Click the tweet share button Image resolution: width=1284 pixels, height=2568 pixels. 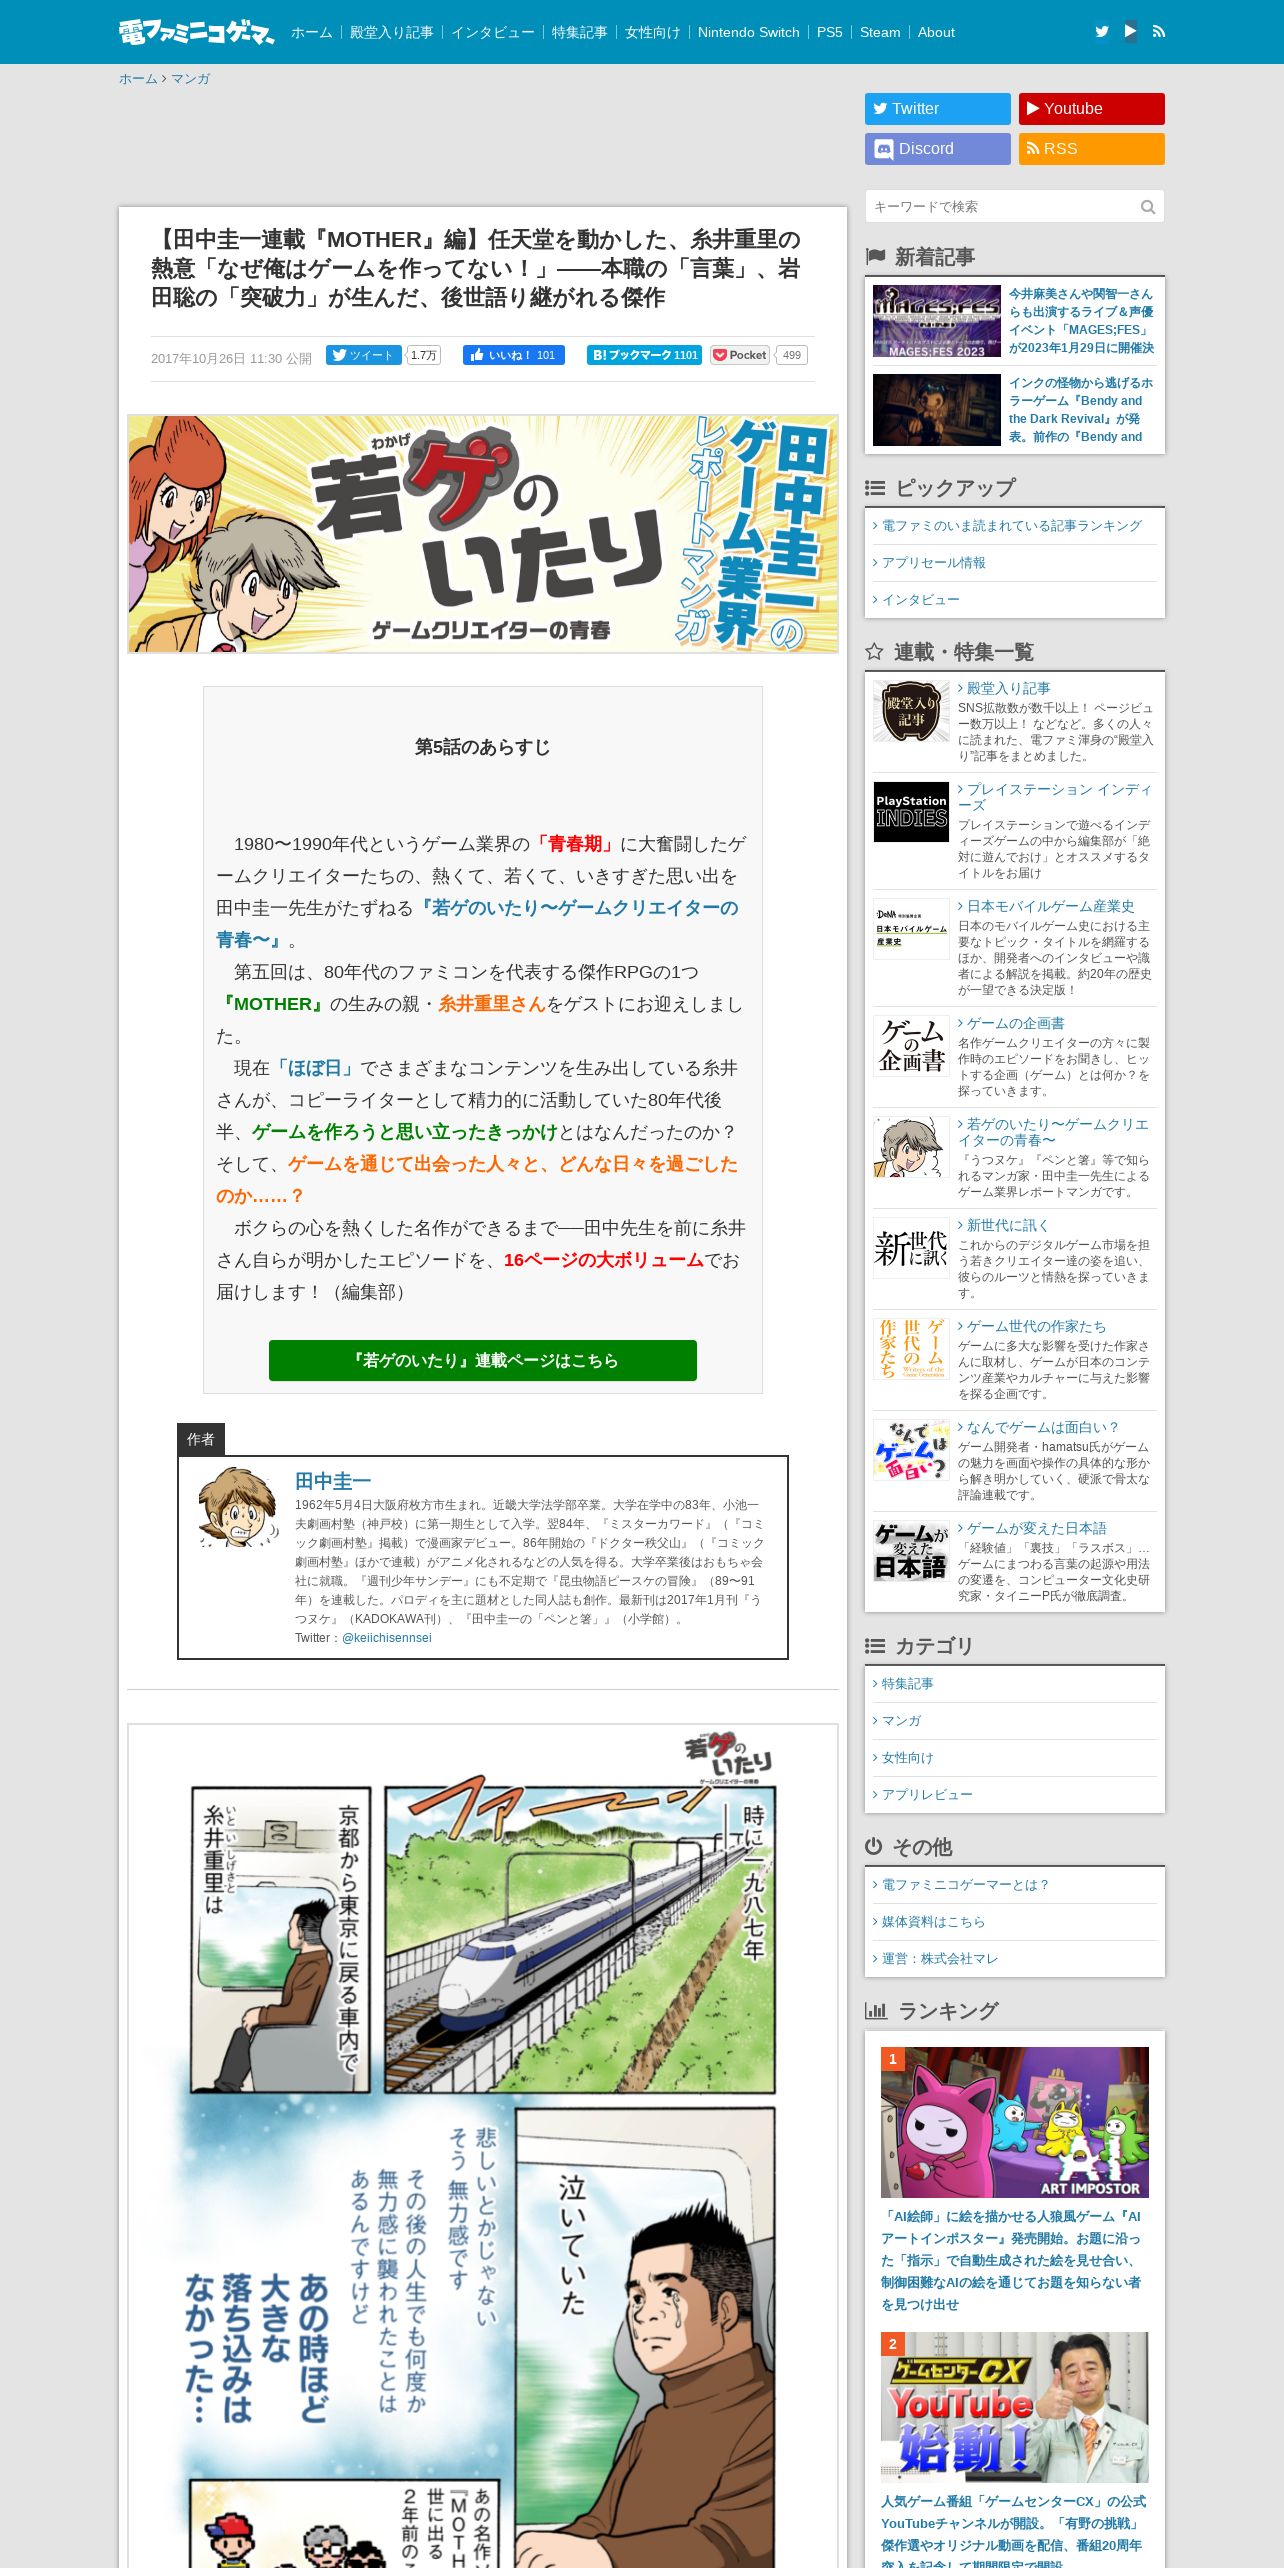click(363, 355)
